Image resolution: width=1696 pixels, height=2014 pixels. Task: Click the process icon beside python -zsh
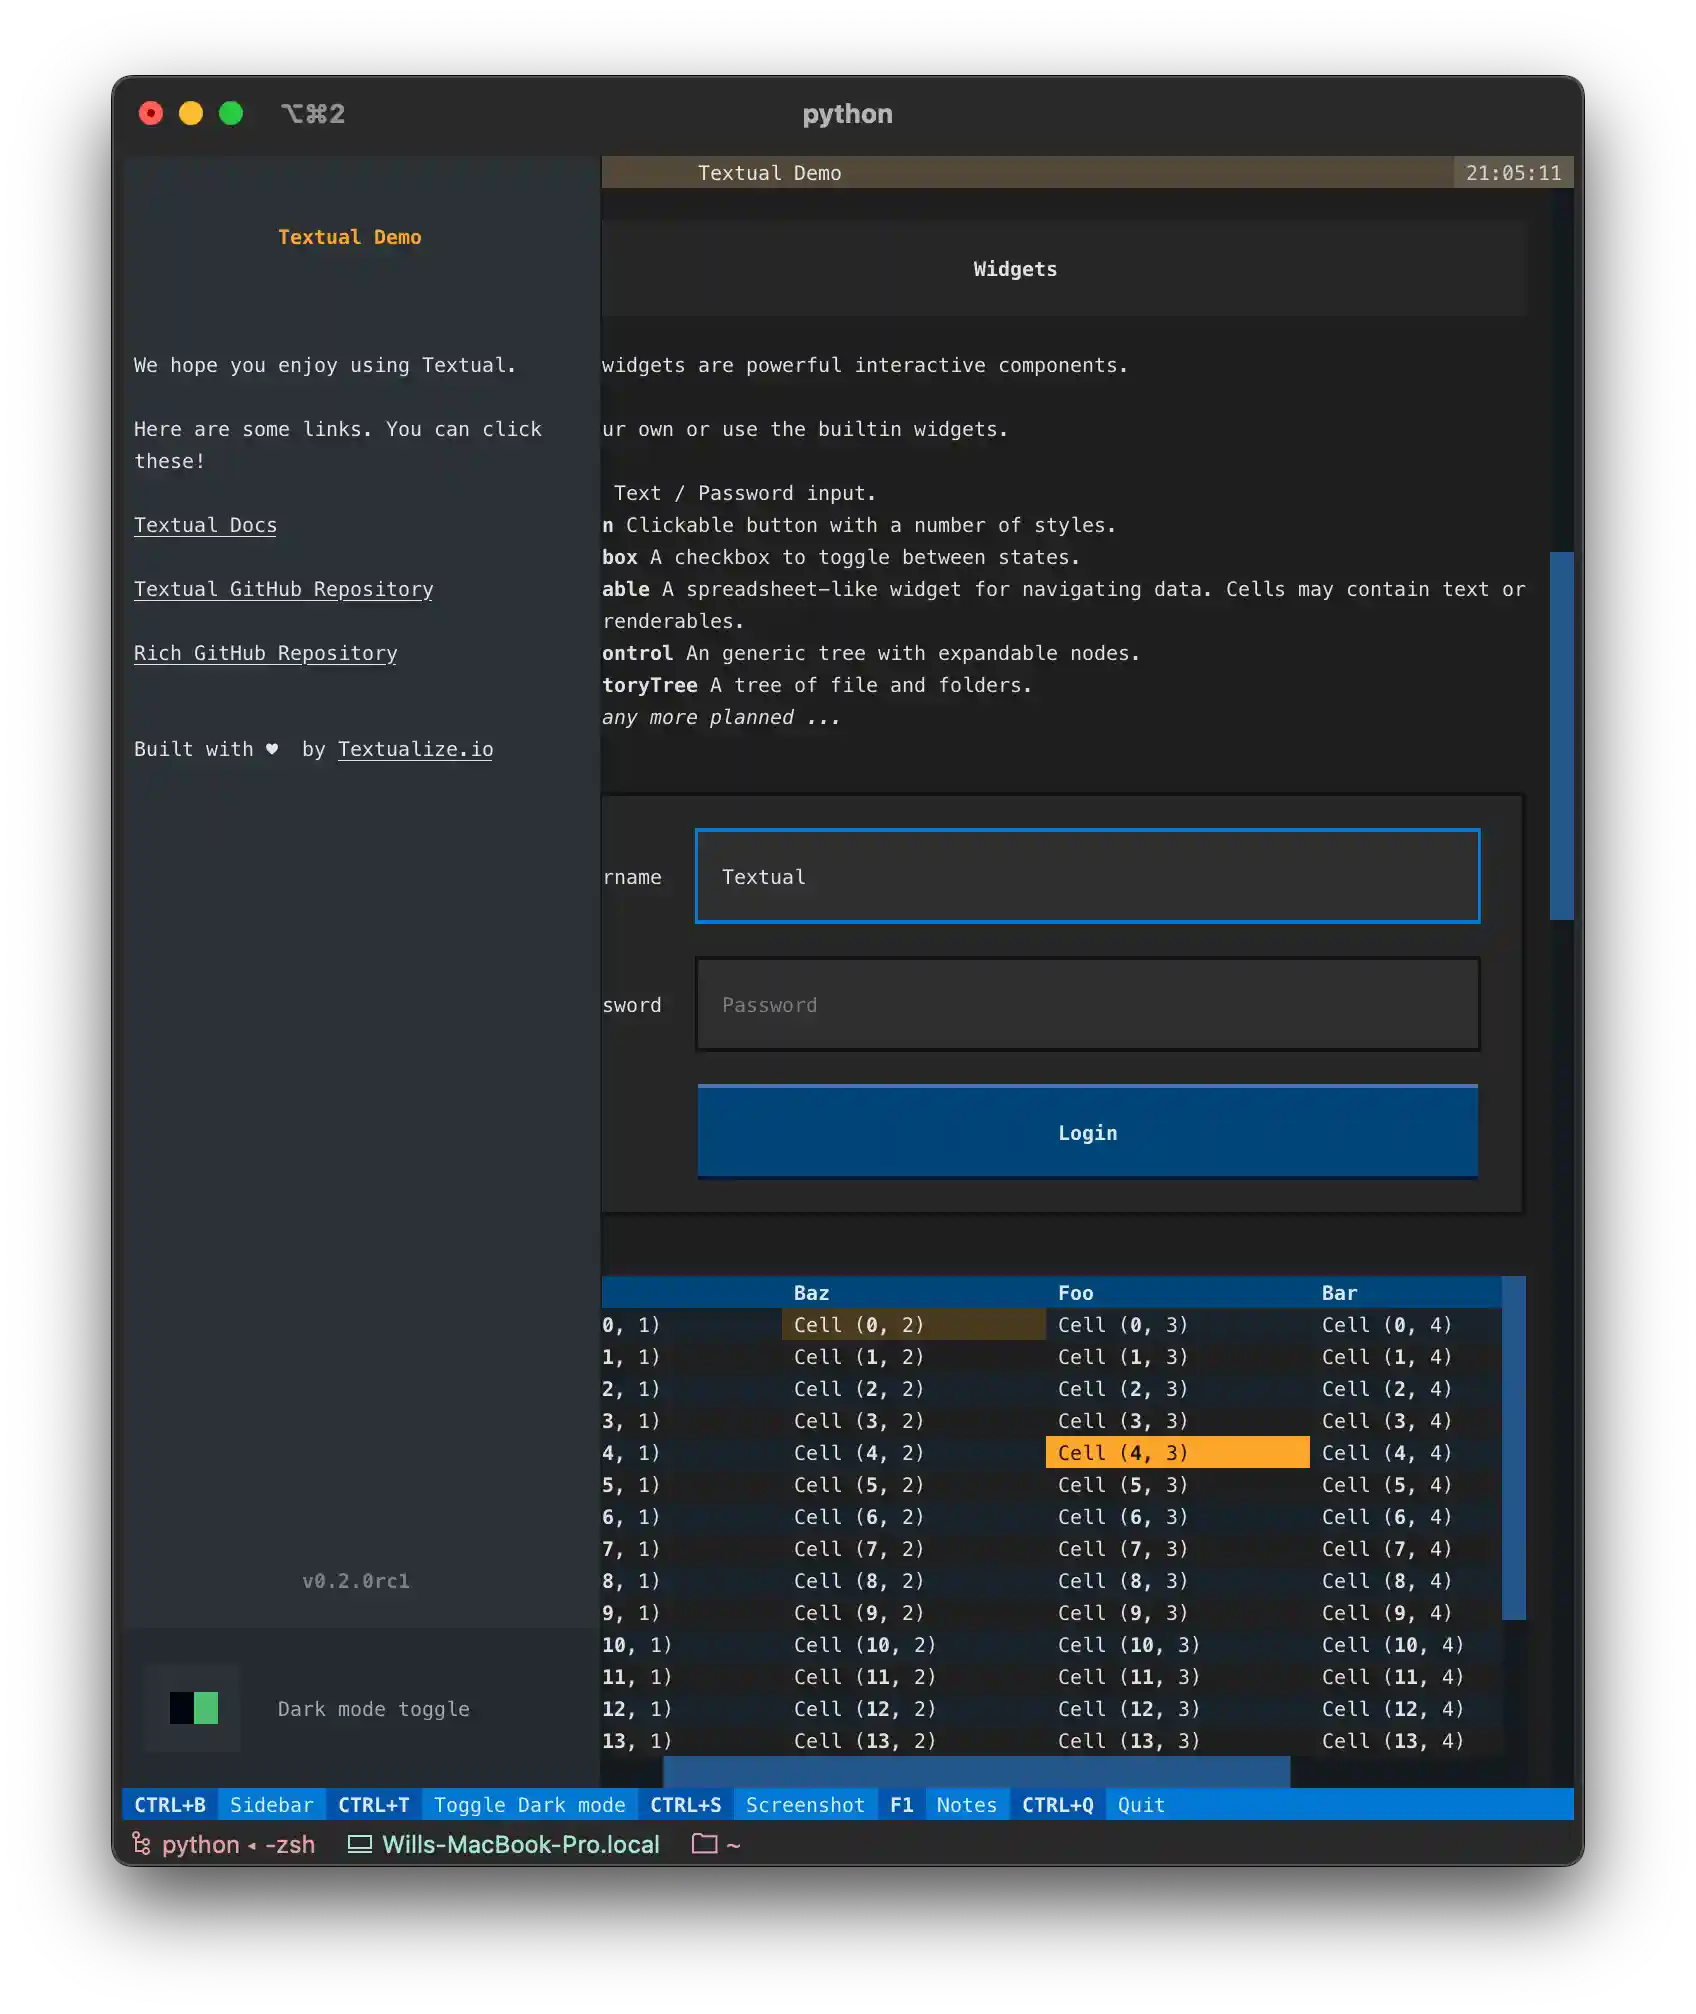point(142,1843)
